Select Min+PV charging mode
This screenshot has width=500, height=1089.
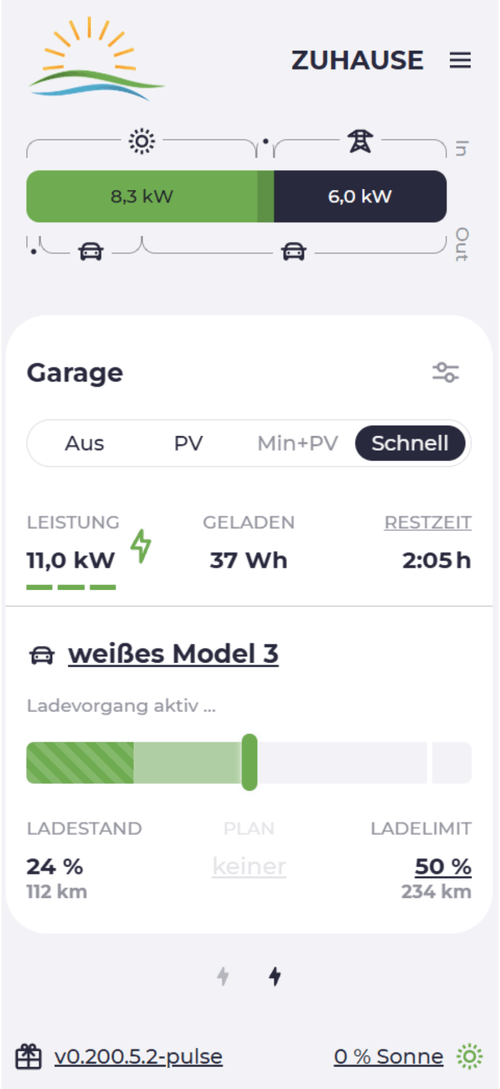point(298,443)
